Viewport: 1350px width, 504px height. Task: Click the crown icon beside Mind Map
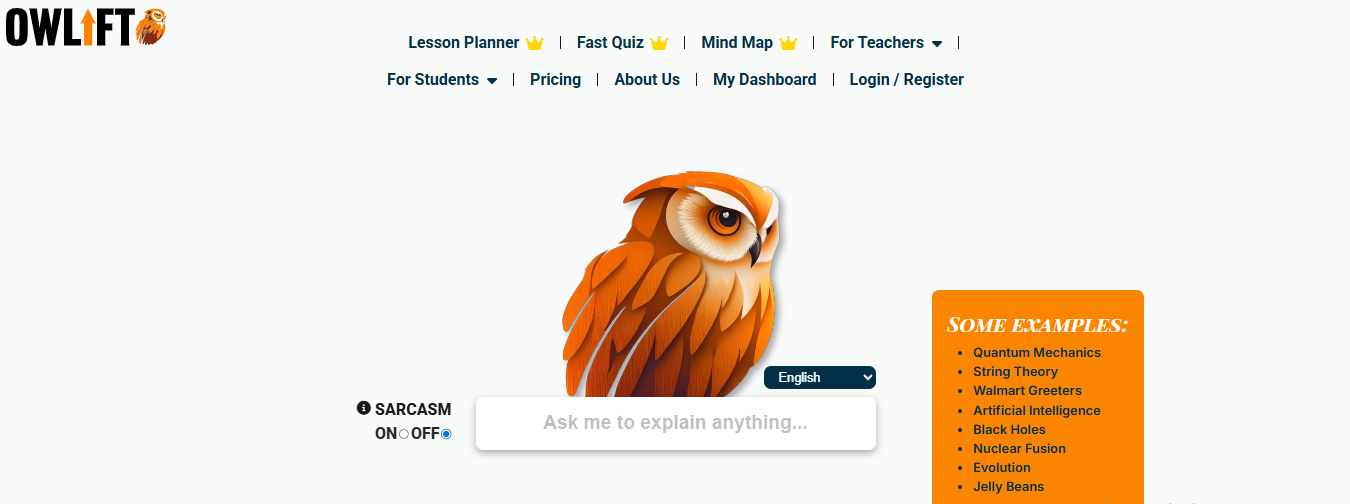(x=788, y=43)
